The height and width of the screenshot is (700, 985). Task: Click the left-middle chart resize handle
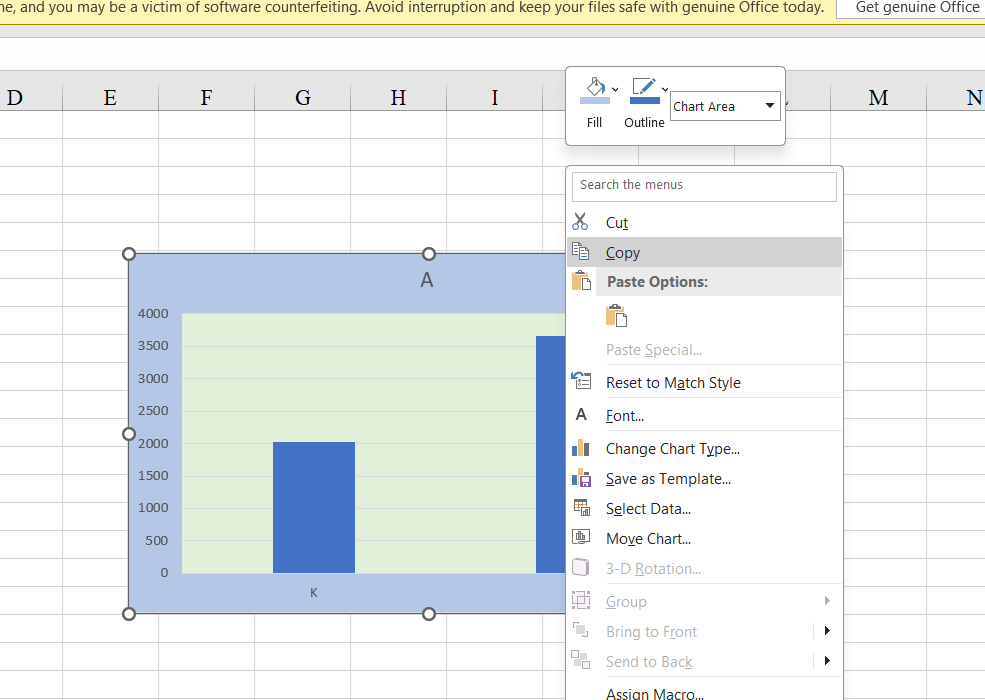pos(129,434)
